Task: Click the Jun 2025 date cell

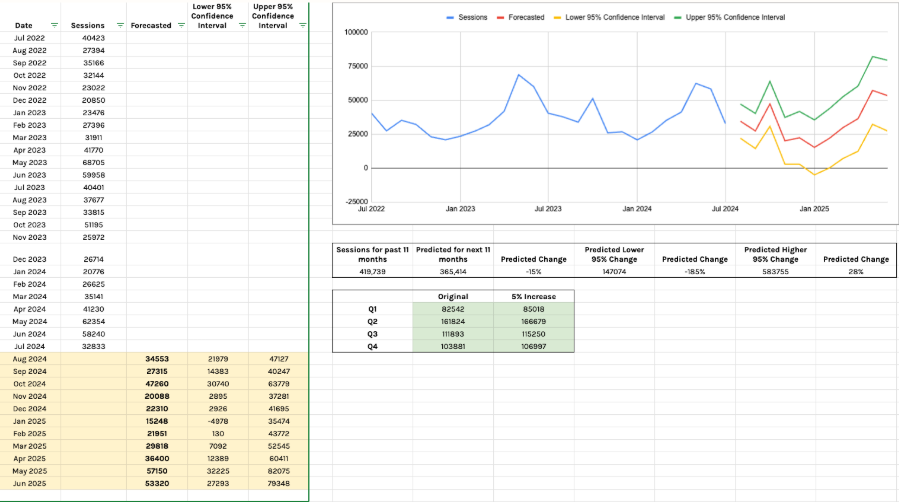Action: [30, 484]
